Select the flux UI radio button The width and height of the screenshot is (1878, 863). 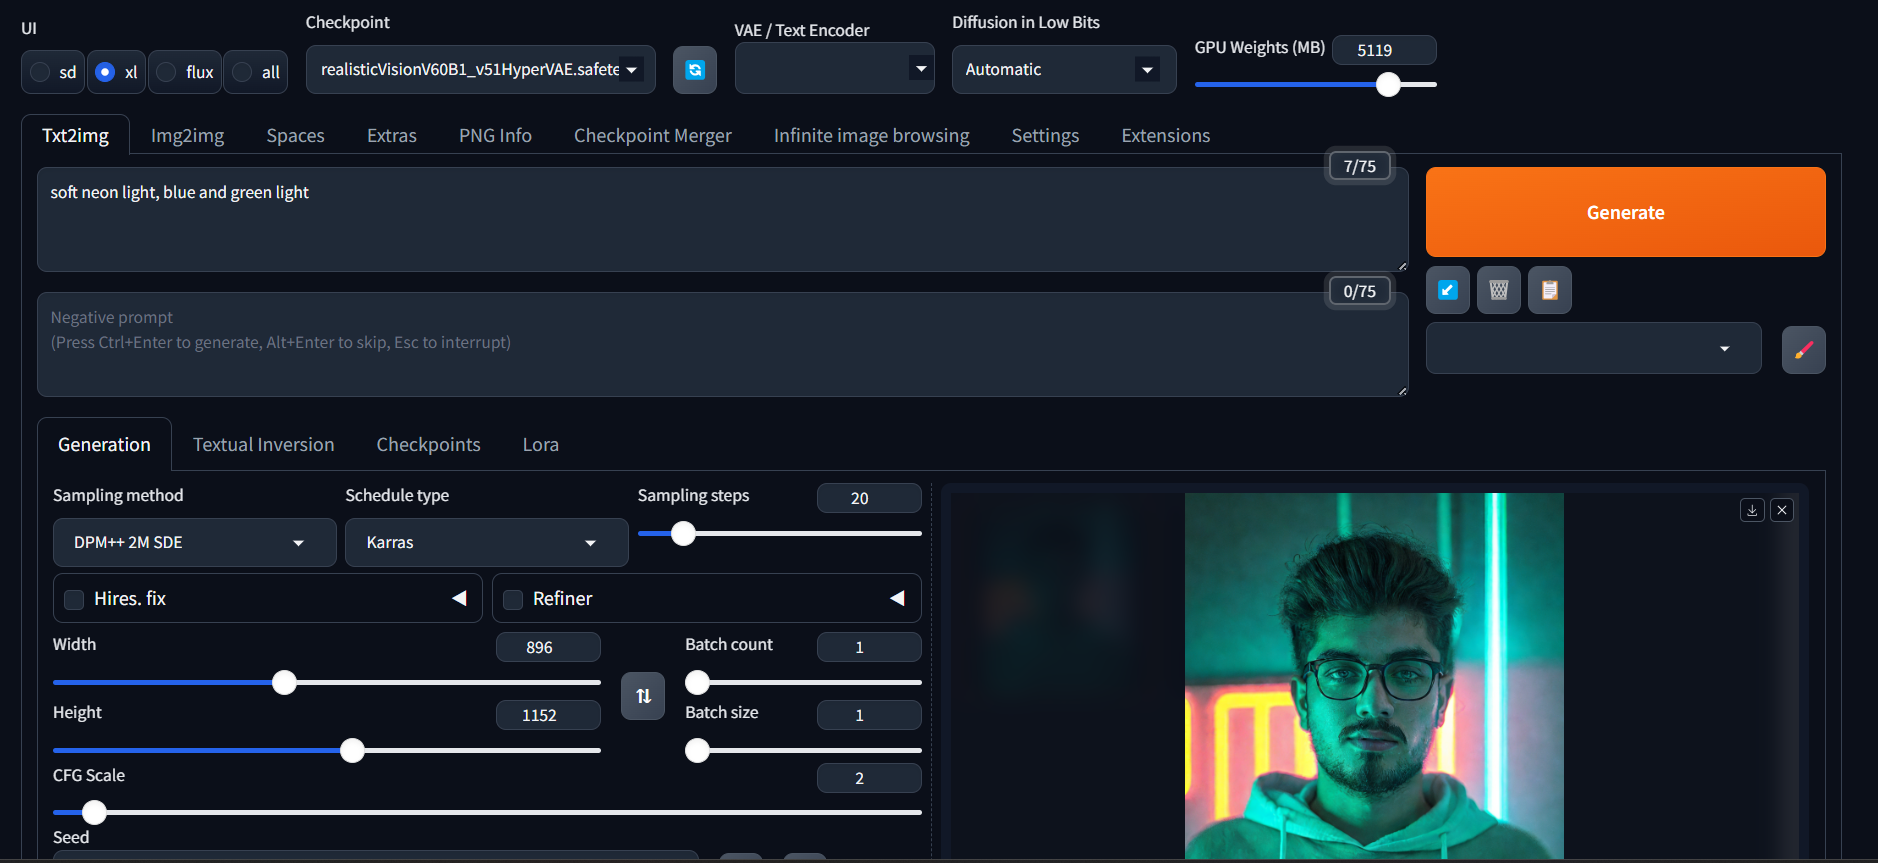(x=167, y=72)
